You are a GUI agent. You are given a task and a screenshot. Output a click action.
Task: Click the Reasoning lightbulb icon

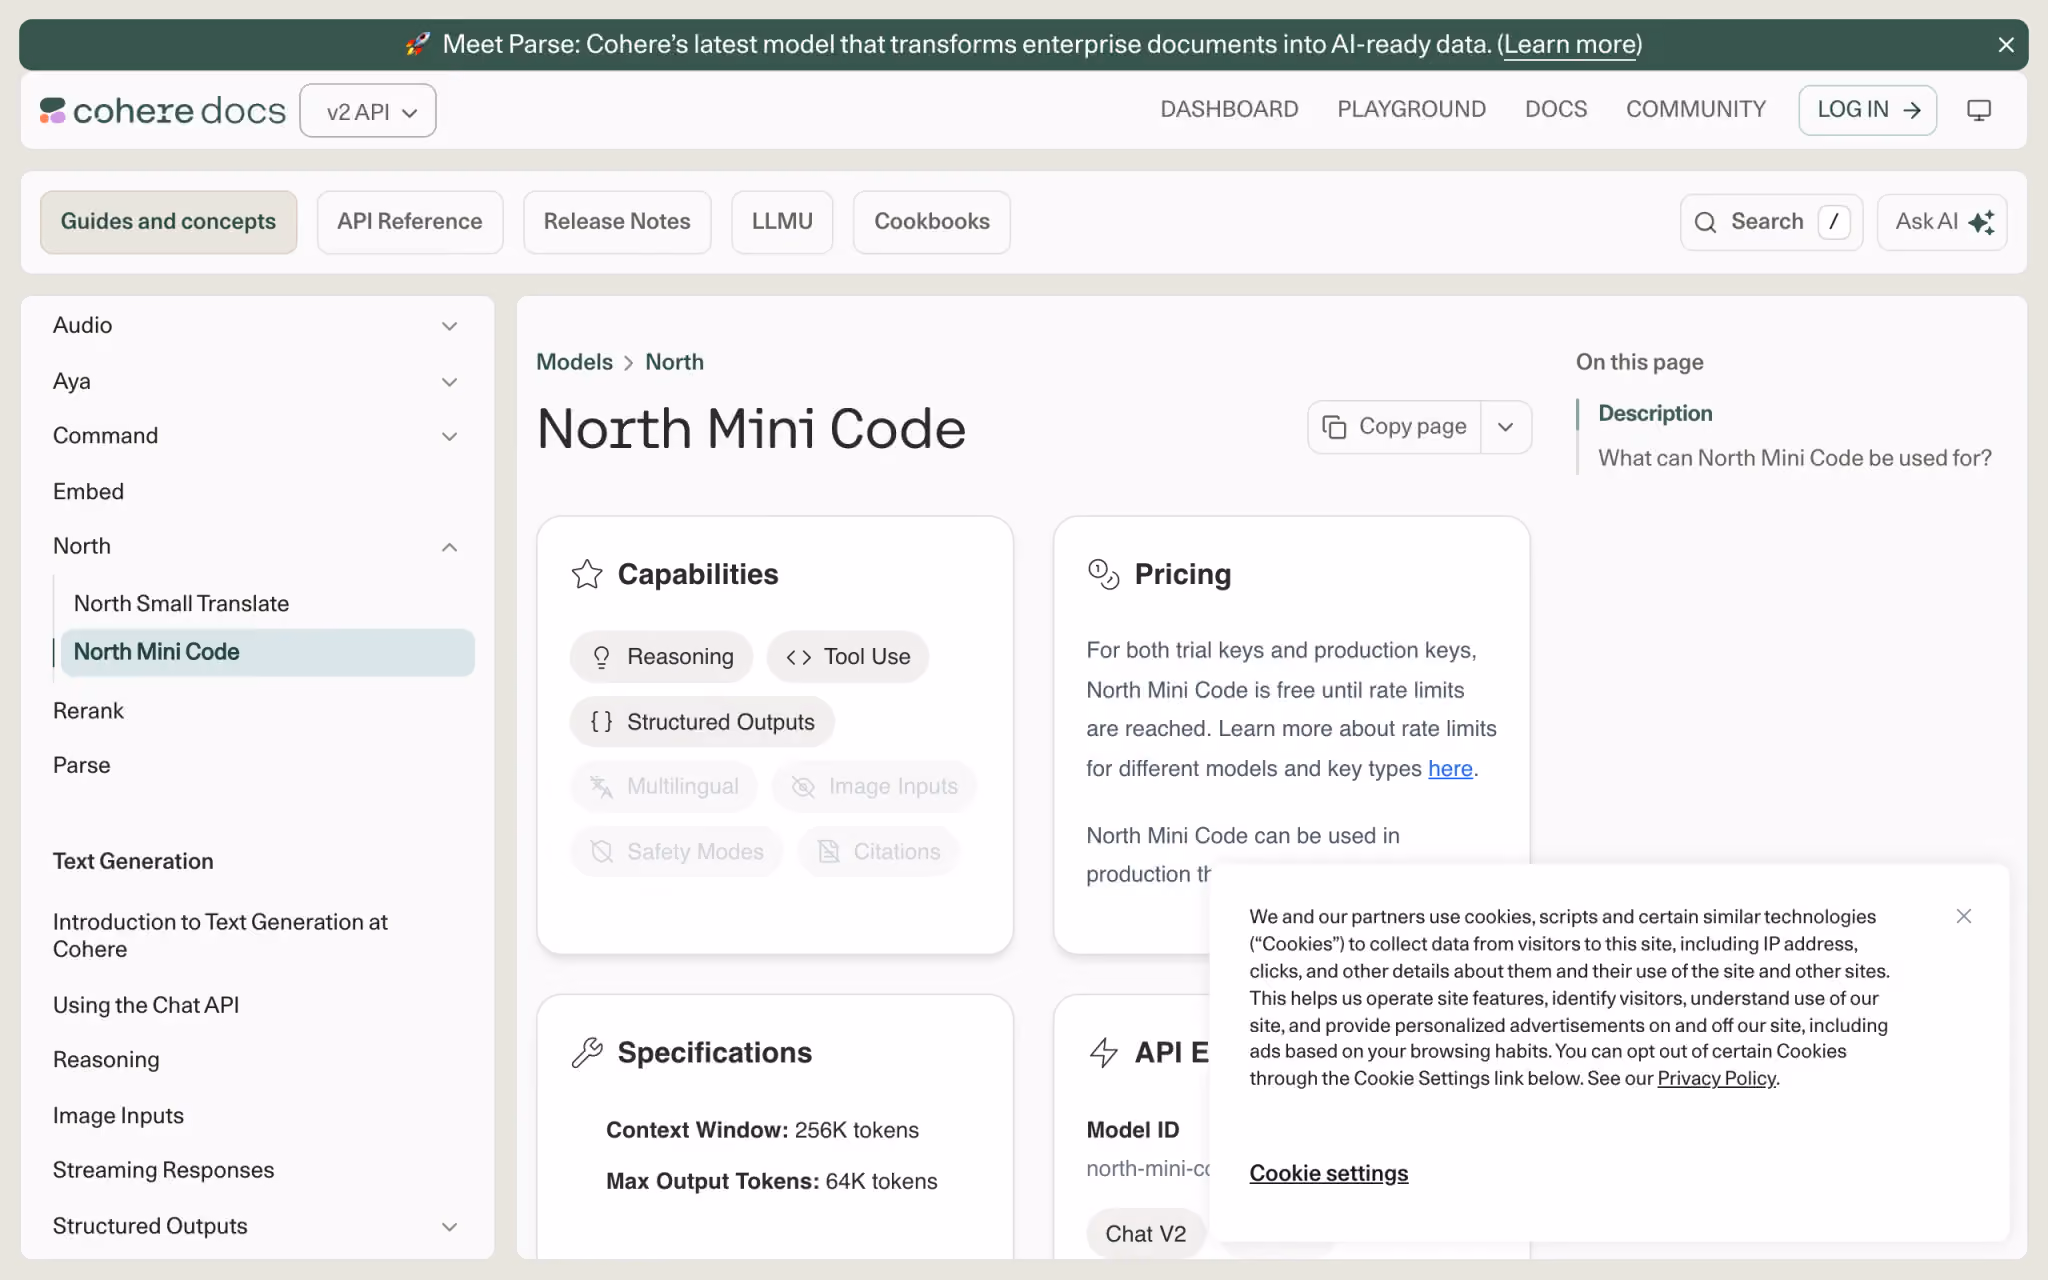pyautogui.click(x=601, y=657)
